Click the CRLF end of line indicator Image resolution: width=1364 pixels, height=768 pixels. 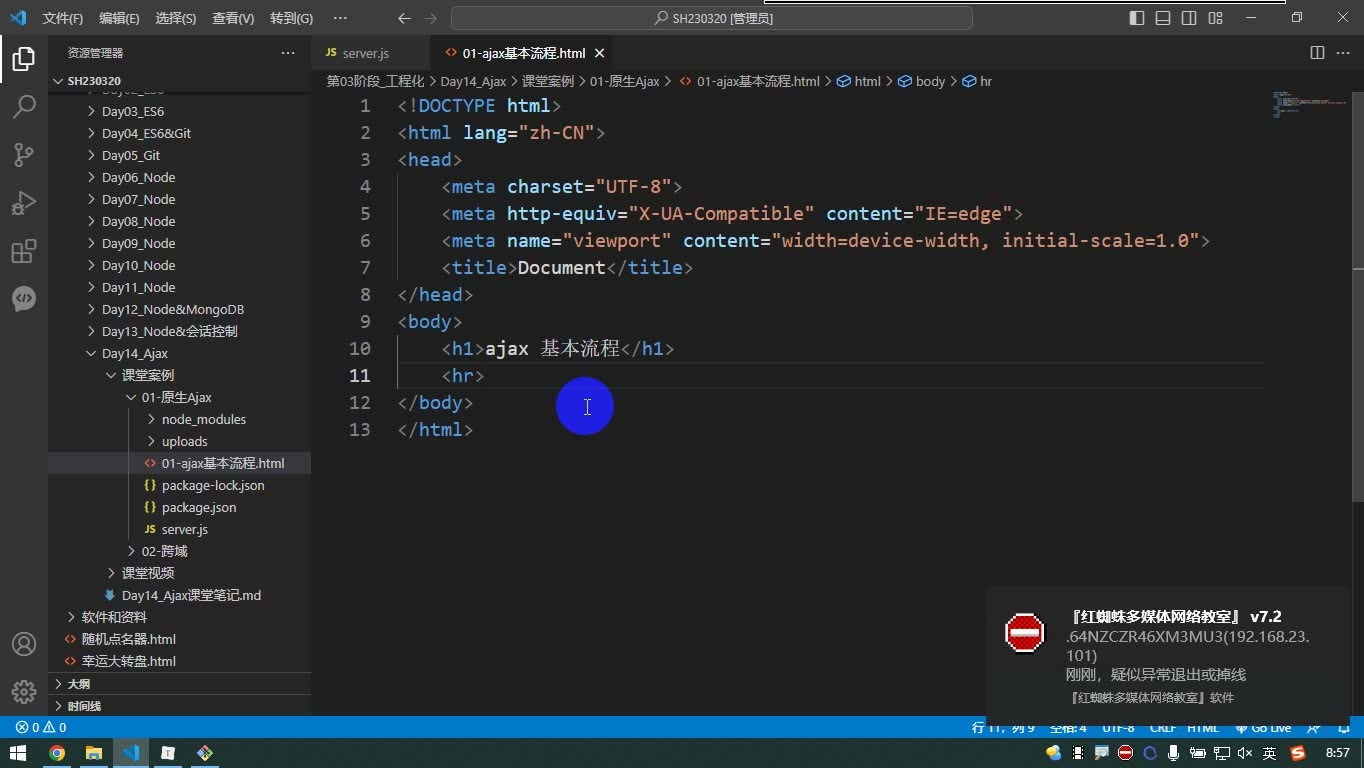pyautogui.click(x=1162, y=728)
